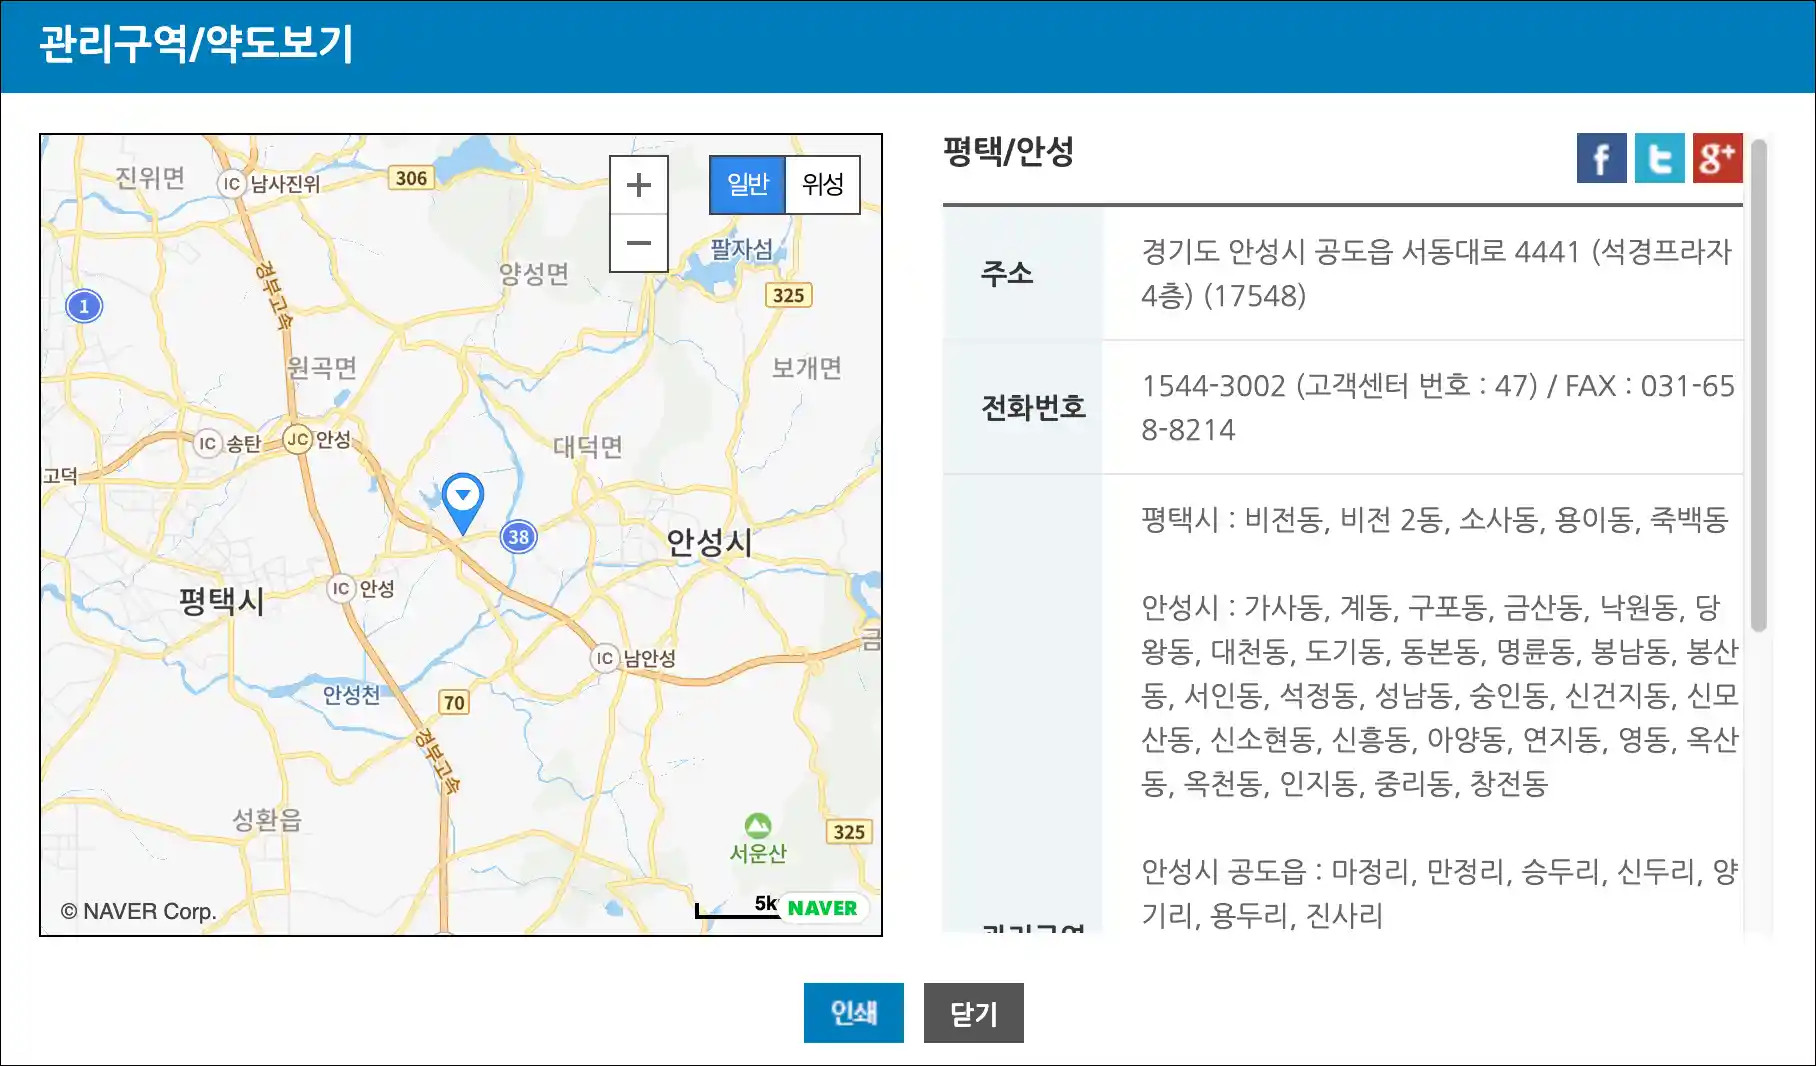Click the route 70 road badge
The height and width of the screenshot is (1066, 1816).
454,702
